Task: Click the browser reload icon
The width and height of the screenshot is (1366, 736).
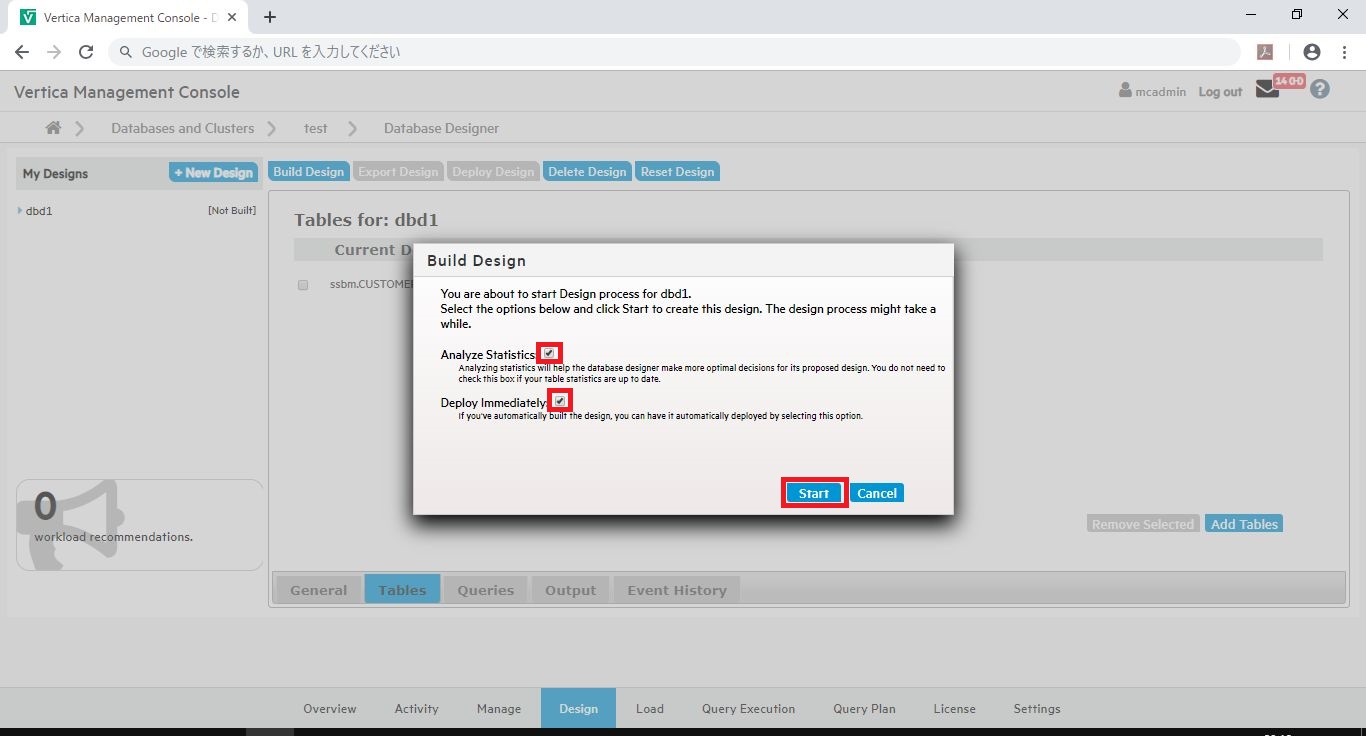Action: point(86,52)
